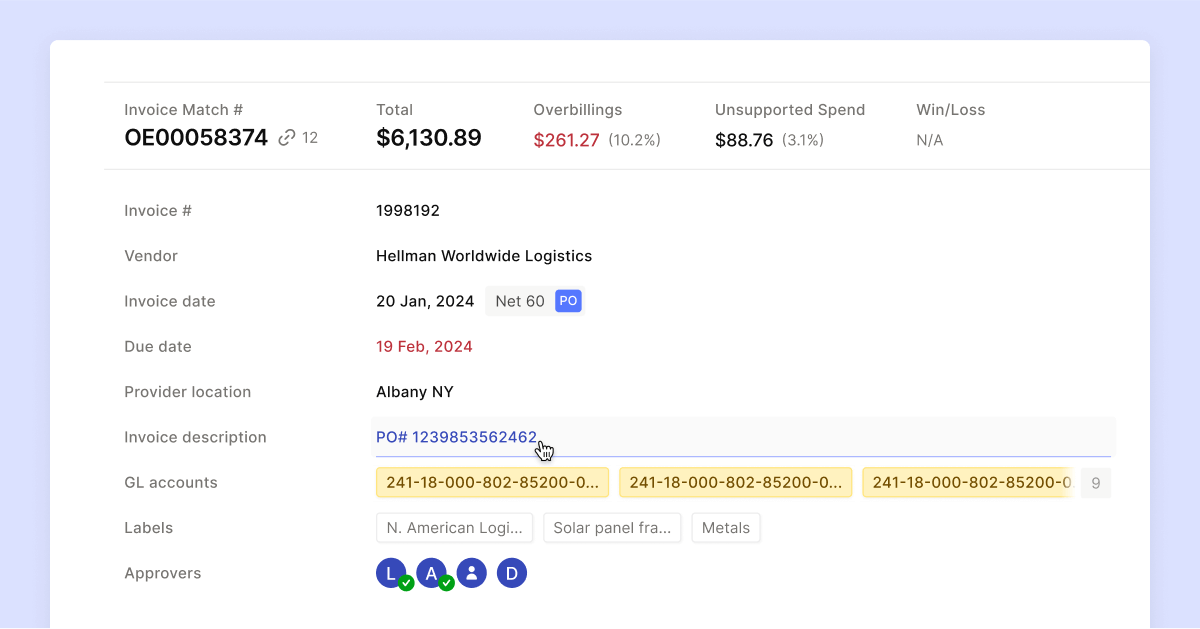Image resolution: width=1200 pixels, height=629 pixels.
Task: Click unsupported spend $88.76
Action: tap(744, 140)
